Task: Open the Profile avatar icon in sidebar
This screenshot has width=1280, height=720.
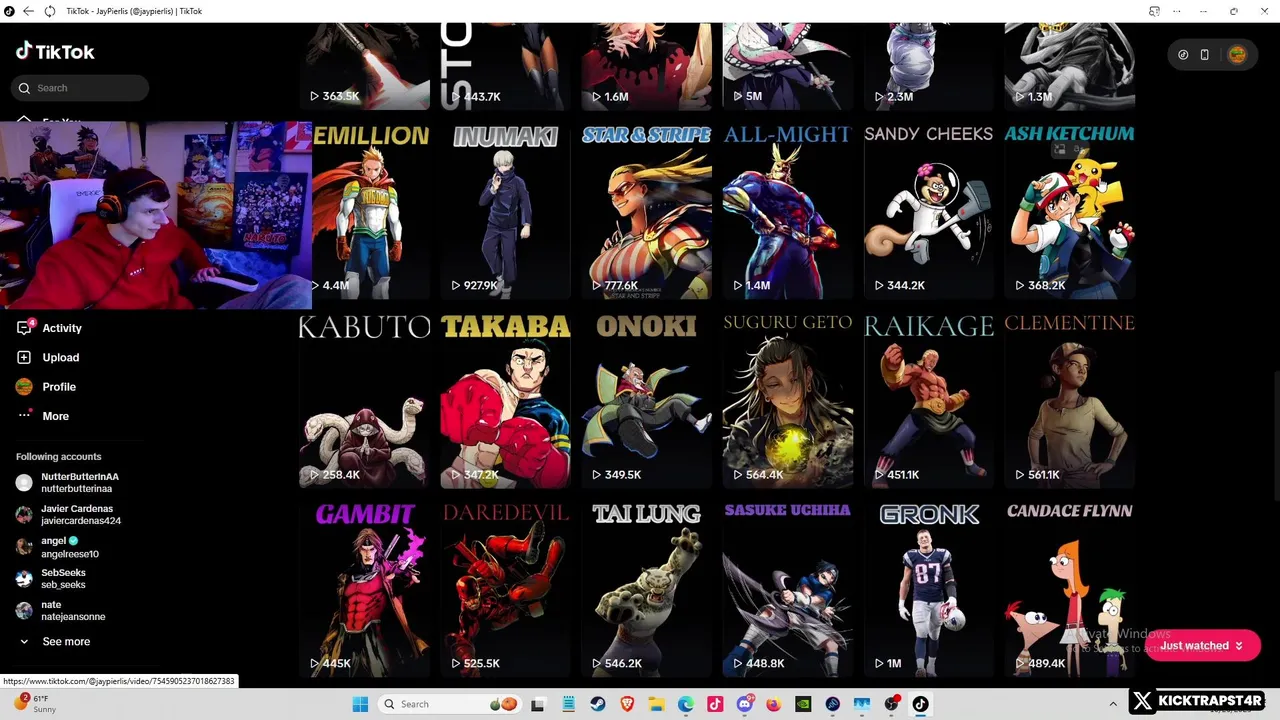Action: [x=24, y=386]
